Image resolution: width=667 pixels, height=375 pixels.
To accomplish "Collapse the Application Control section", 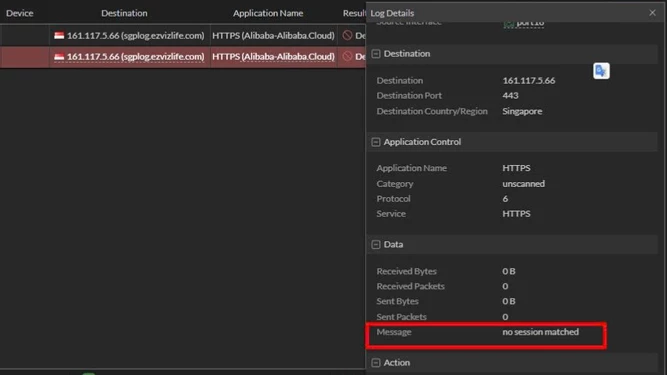I will click(376, 142).
